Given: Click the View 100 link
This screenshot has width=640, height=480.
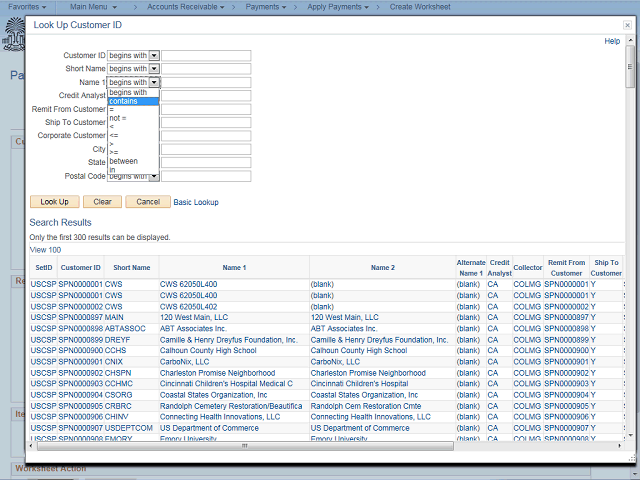Looking at the screenshot, I should (x=45, y=250).
